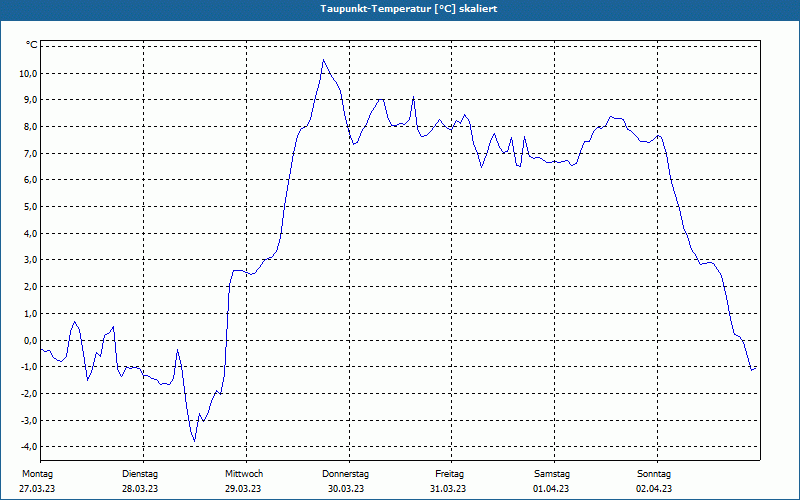This screenshot has width=800, height=500.
Task: Select the 2,0 y-axis value
Action: (30, 287)
